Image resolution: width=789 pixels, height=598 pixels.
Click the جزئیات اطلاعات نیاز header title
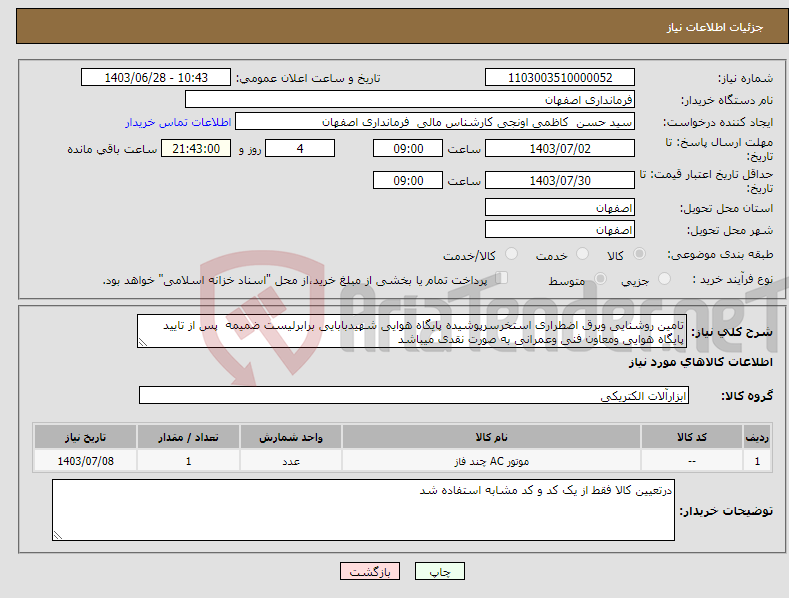(x=715, y=27)
